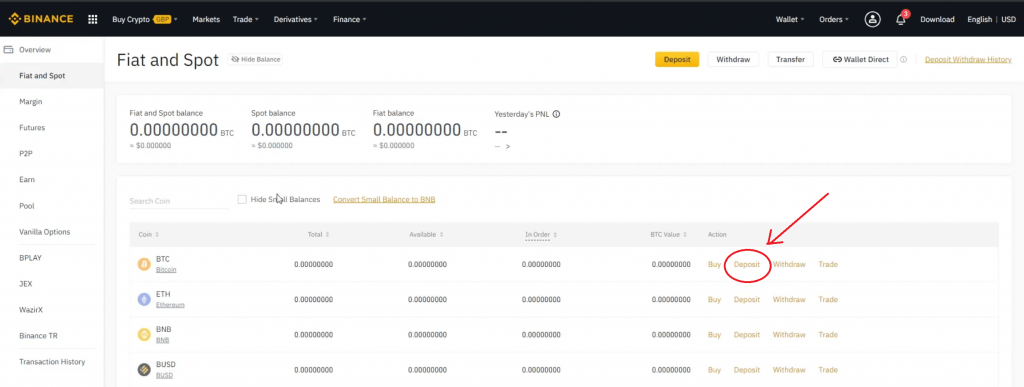This screenshot has width=1024, height=387.
Task: Select Vanilla Options in sidebar
Action: pyautogui.click(x=44, y=232)
